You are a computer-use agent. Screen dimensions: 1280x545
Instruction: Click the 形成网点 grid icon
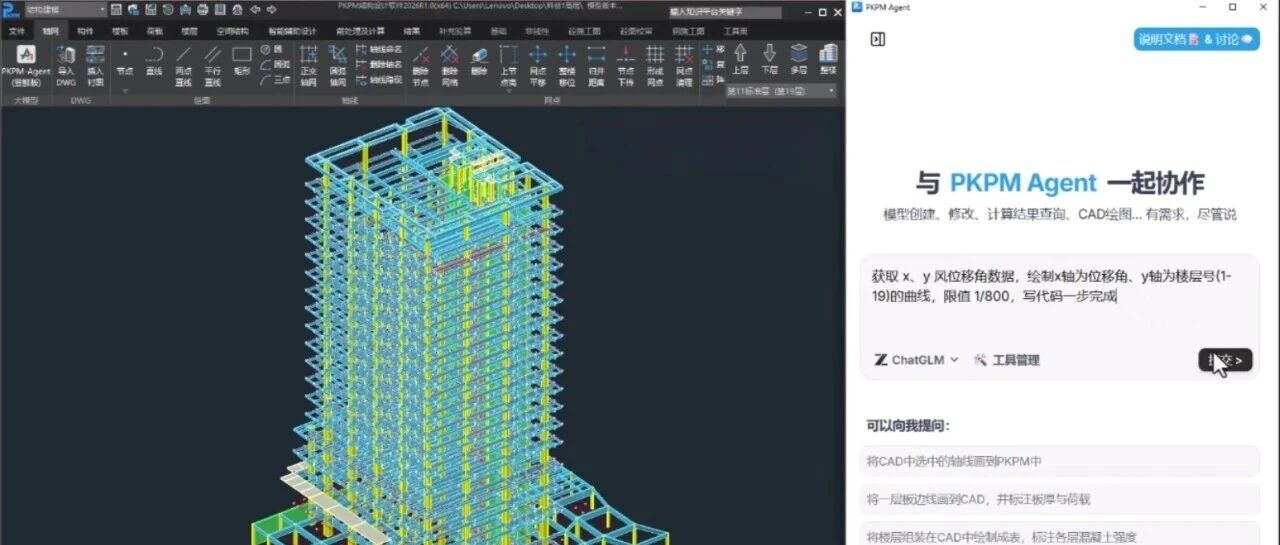pos(654,65)
